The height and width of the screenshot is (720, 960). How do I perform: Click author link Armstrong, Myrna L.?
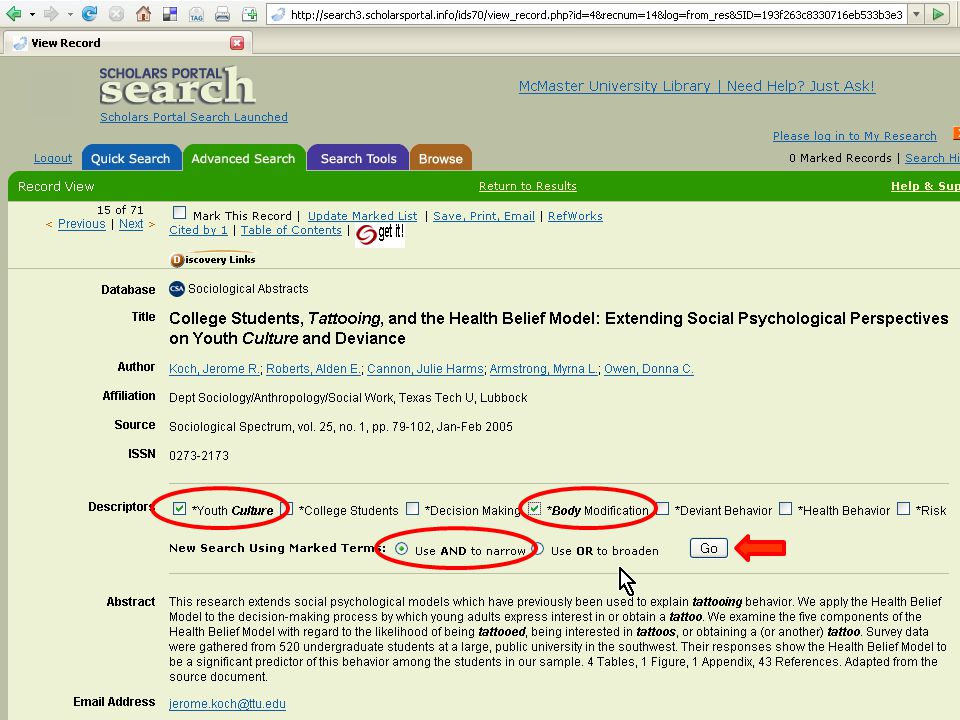pyautogui.click(x=544, y=369)
